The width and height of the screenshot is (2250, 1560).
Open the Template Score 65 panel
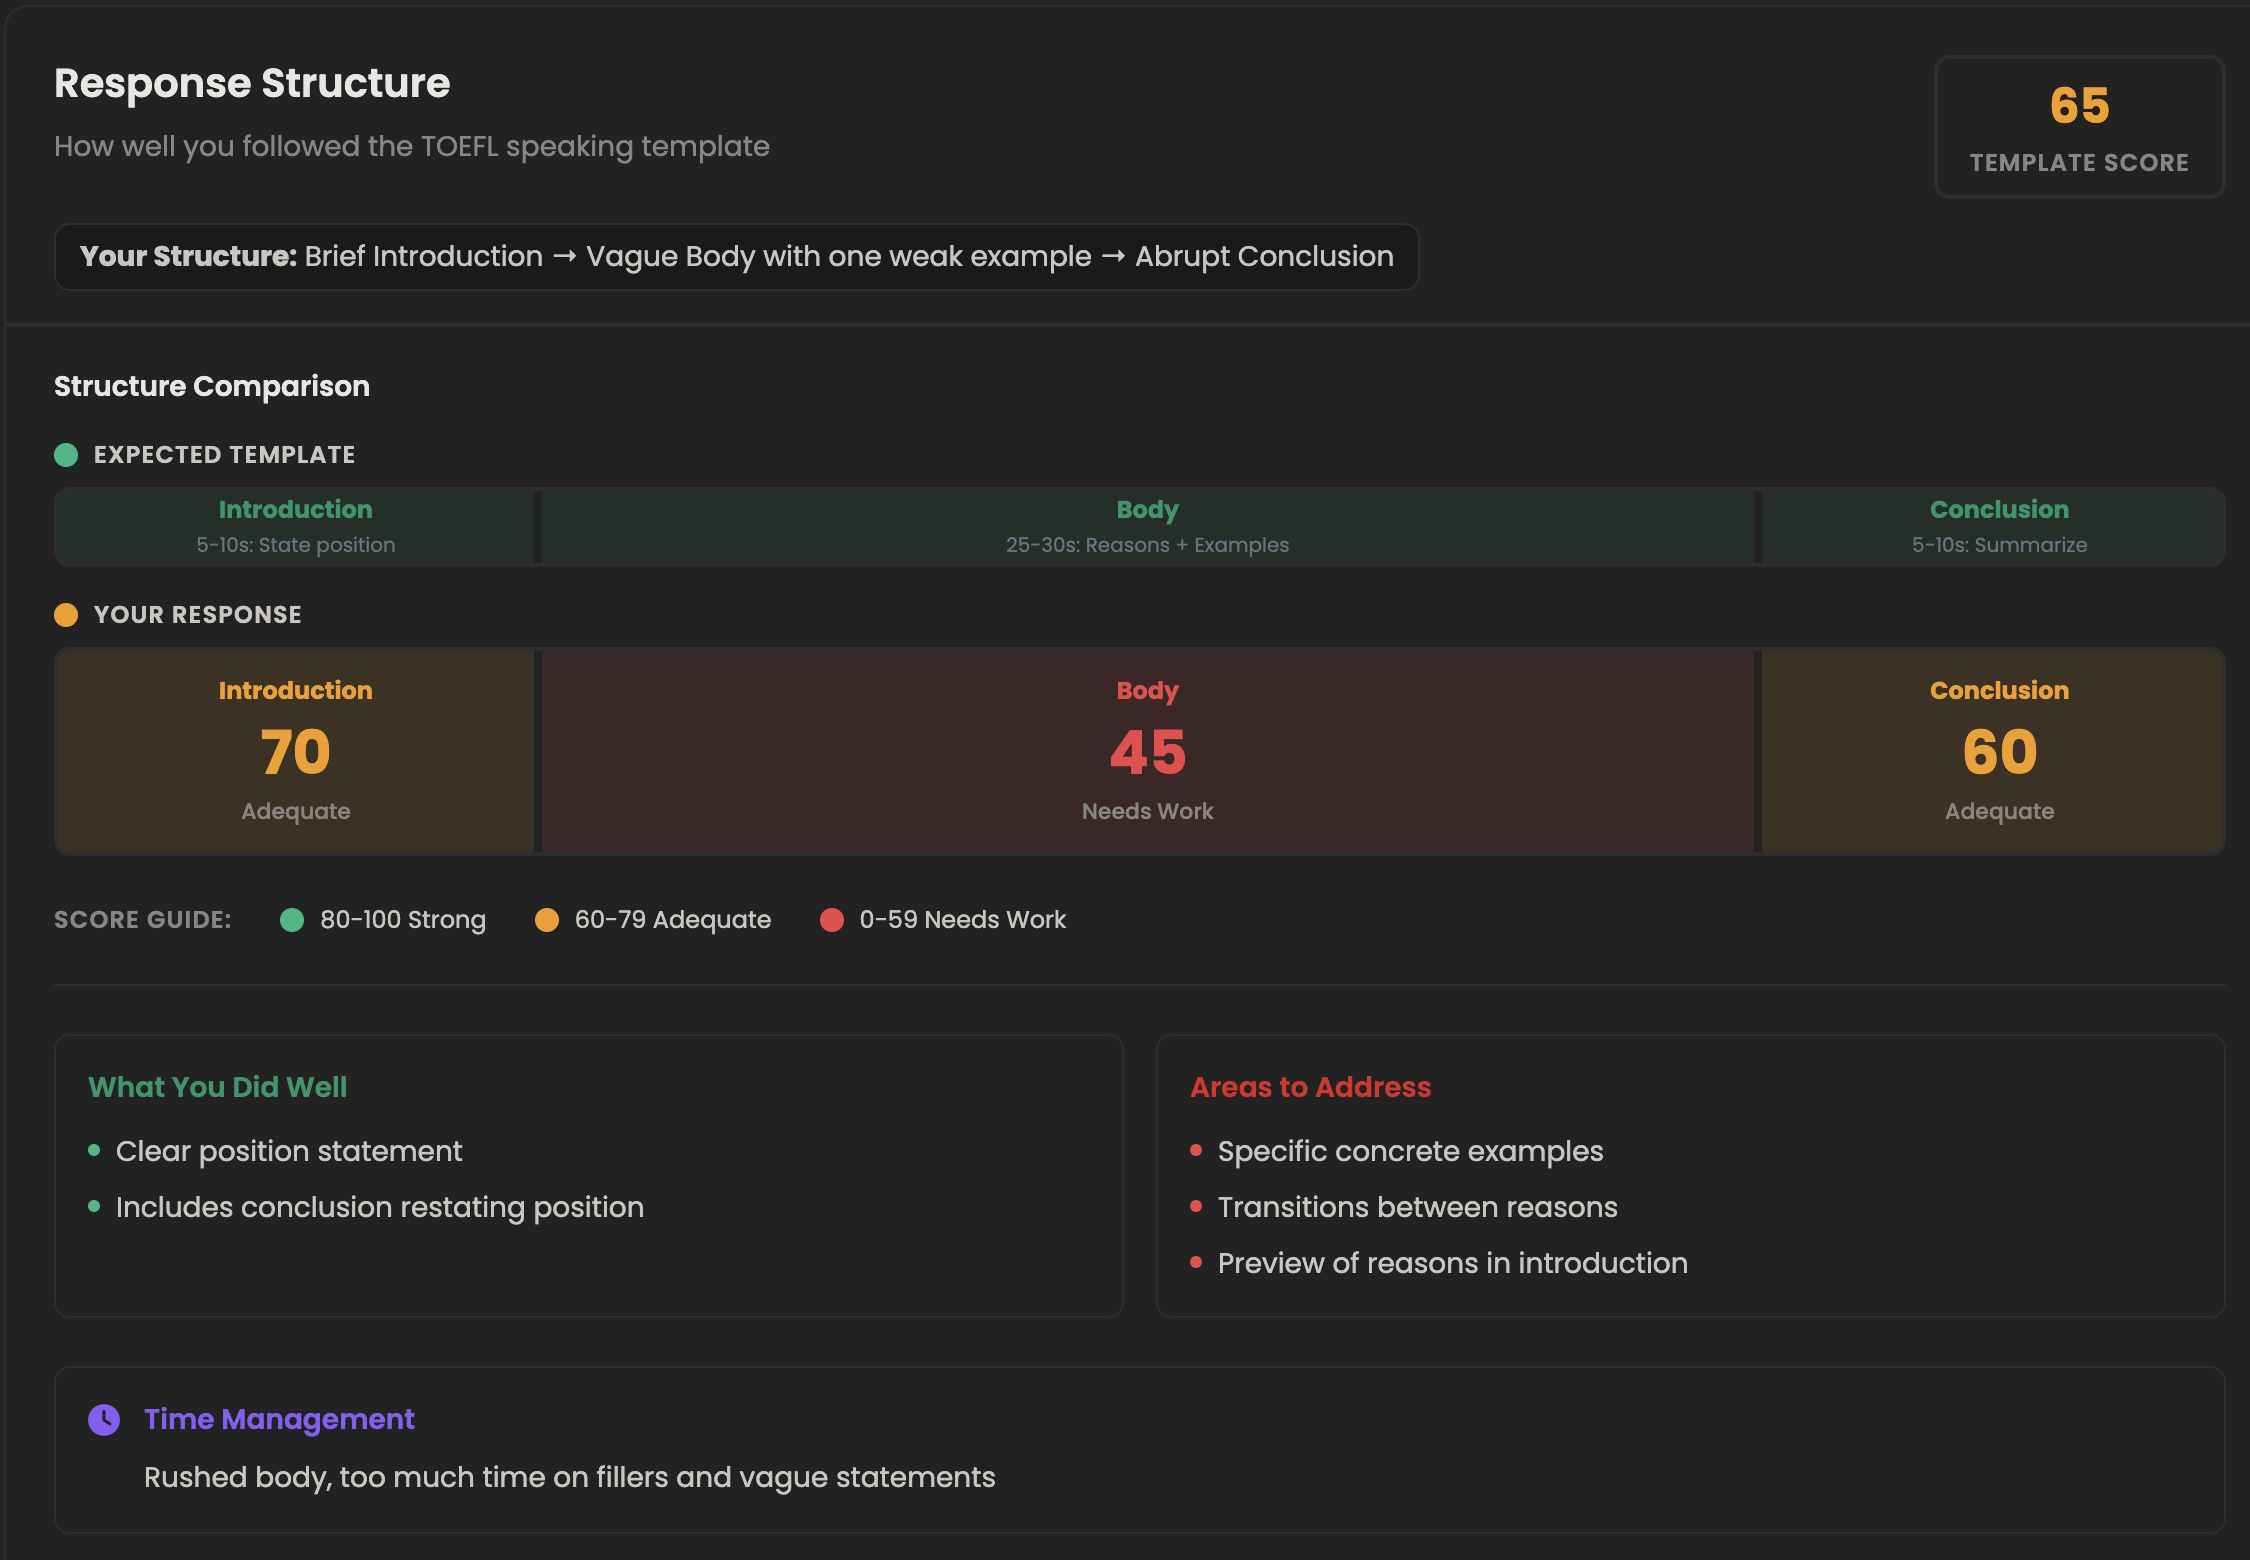(x=2078, y=126)
